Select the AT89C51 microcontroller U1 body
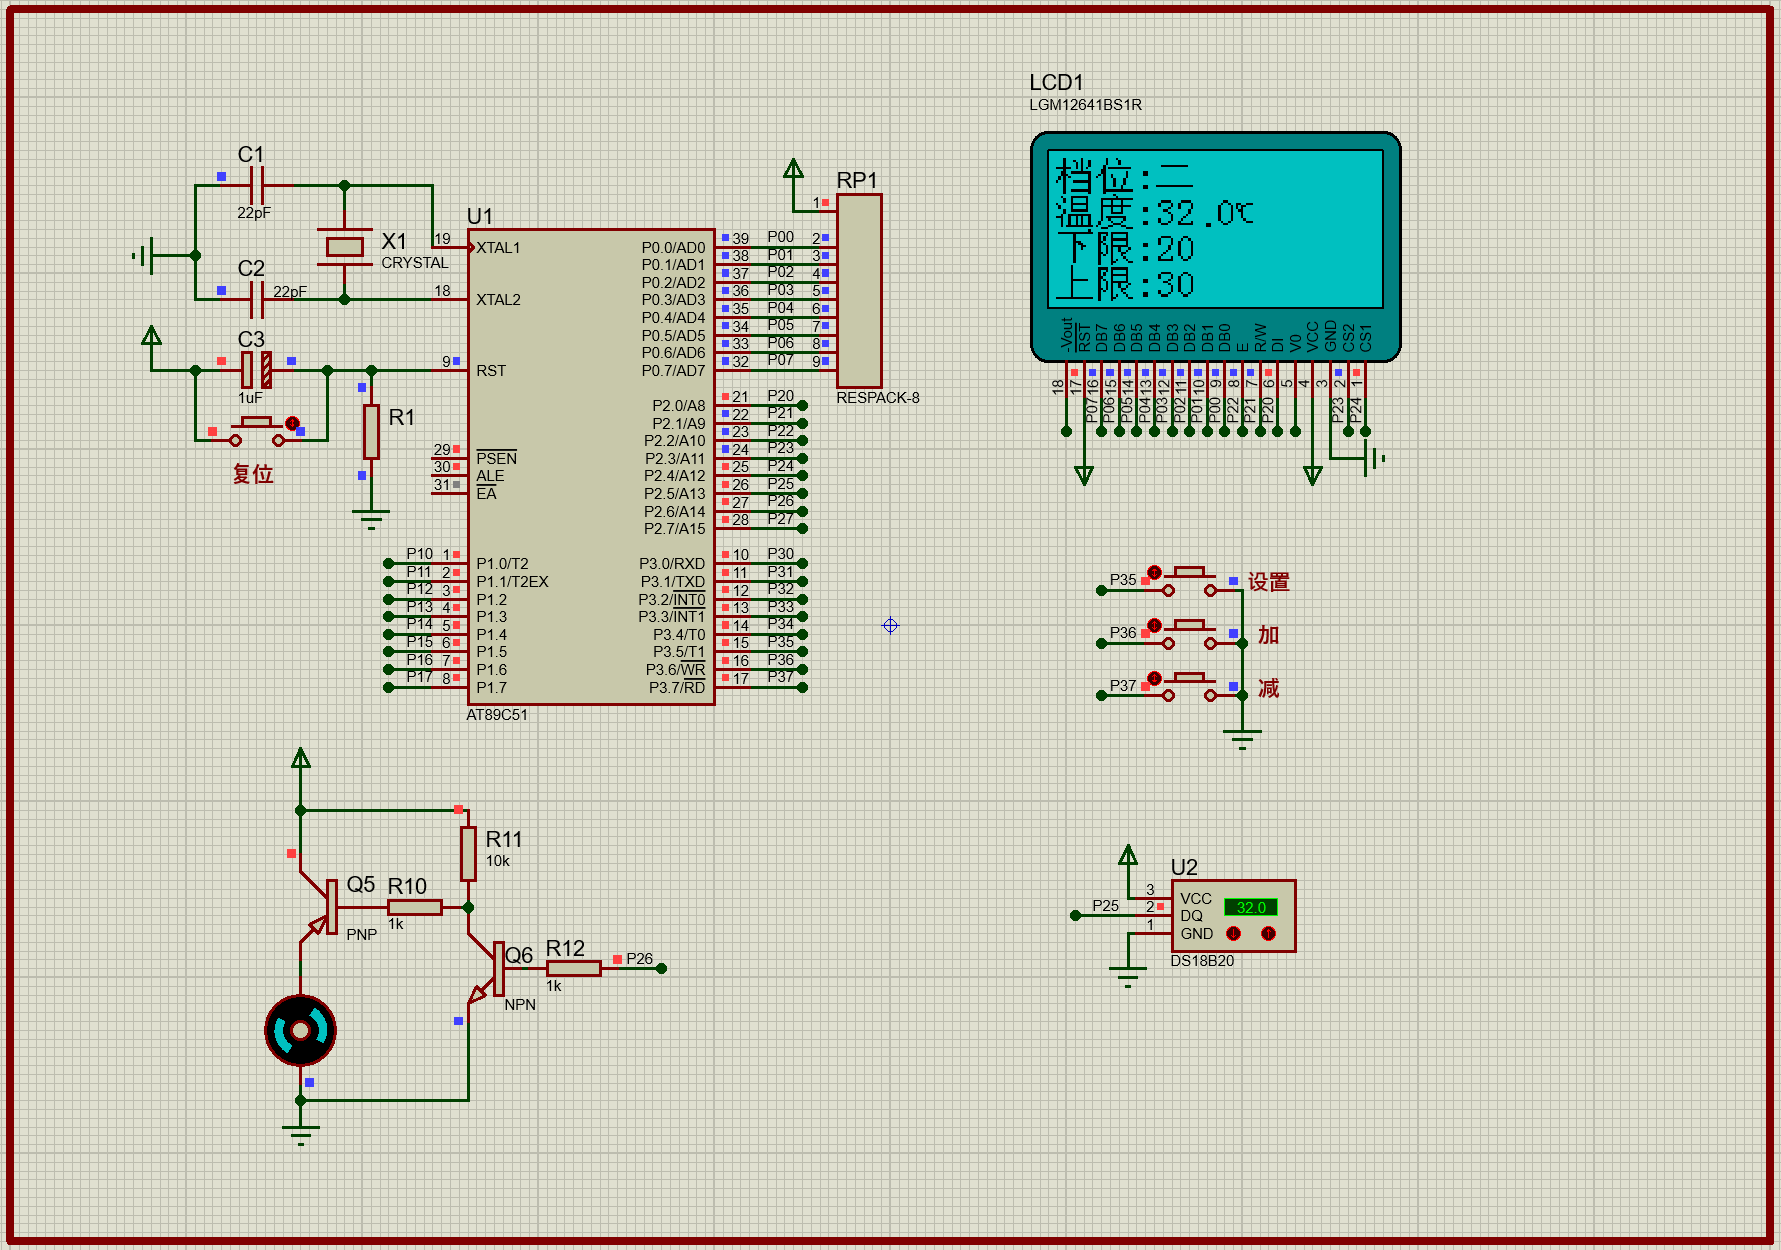Viewport: 1781px width, 1250px height. pyautogui.click(x=591, y=467)
